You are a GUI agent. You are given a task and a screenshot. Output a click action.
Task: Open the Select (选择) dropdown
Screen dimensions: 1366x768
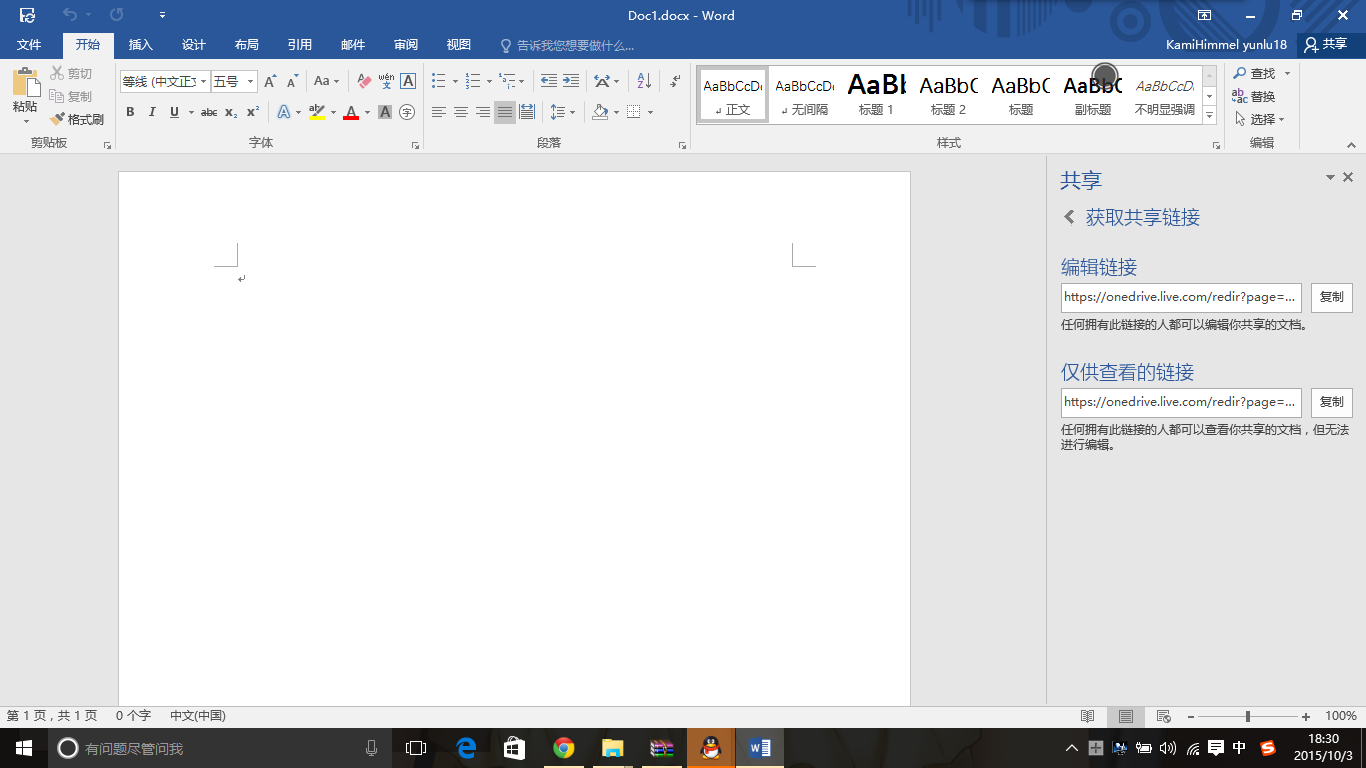click(1259, 119)
